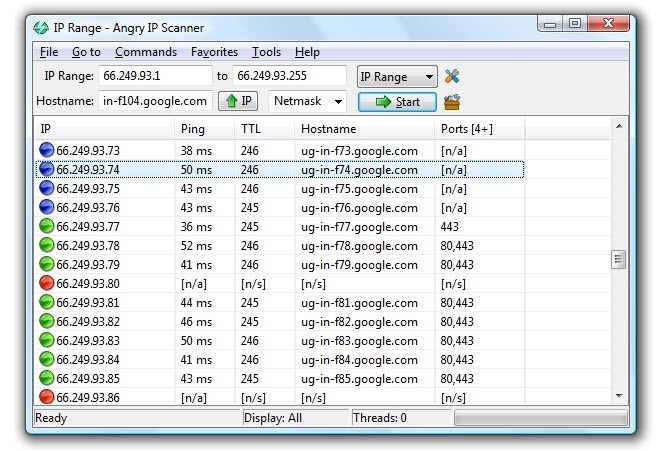Select hostname ug-in-f83.google.com
Image resolution: width=669 pixels, height=451 pixels.
coord(359,341)
